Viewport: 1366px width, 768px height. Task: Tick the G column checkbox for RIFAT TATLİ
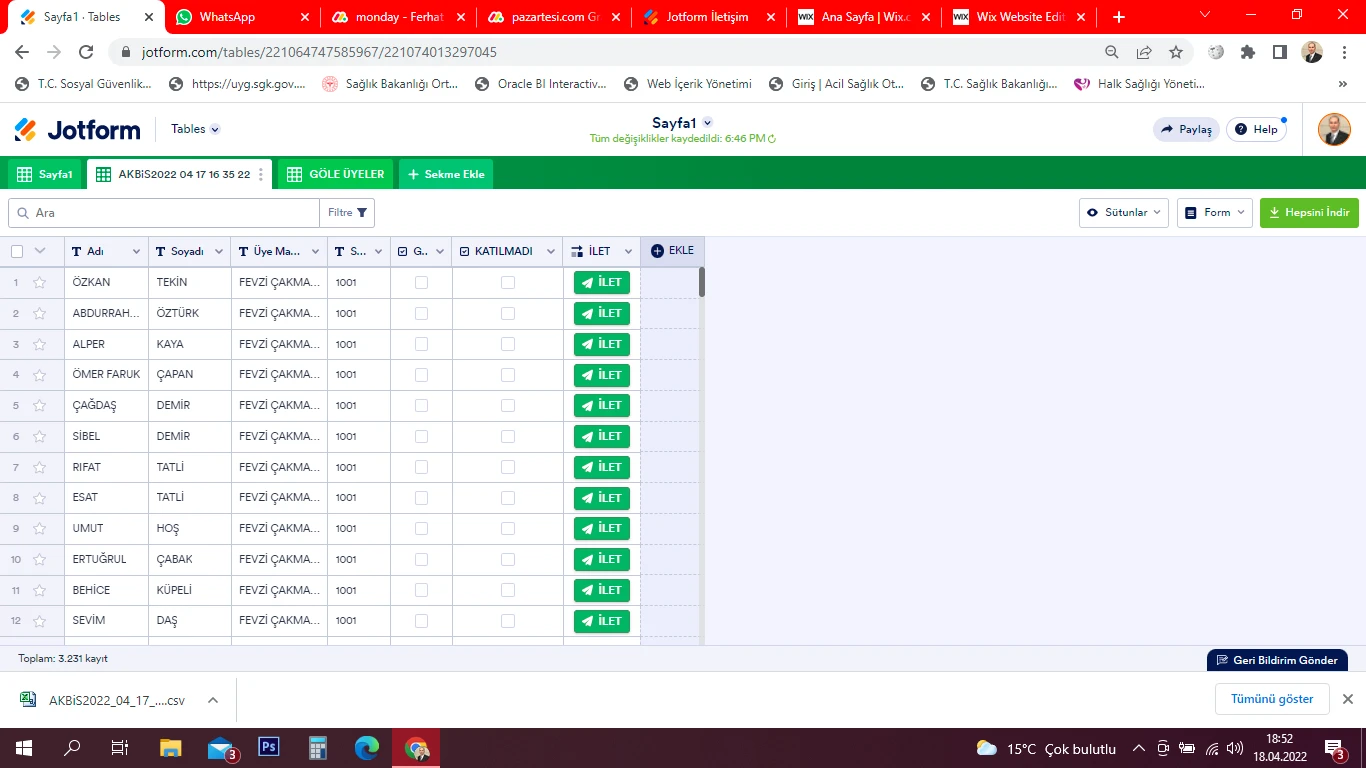point(421,466)
